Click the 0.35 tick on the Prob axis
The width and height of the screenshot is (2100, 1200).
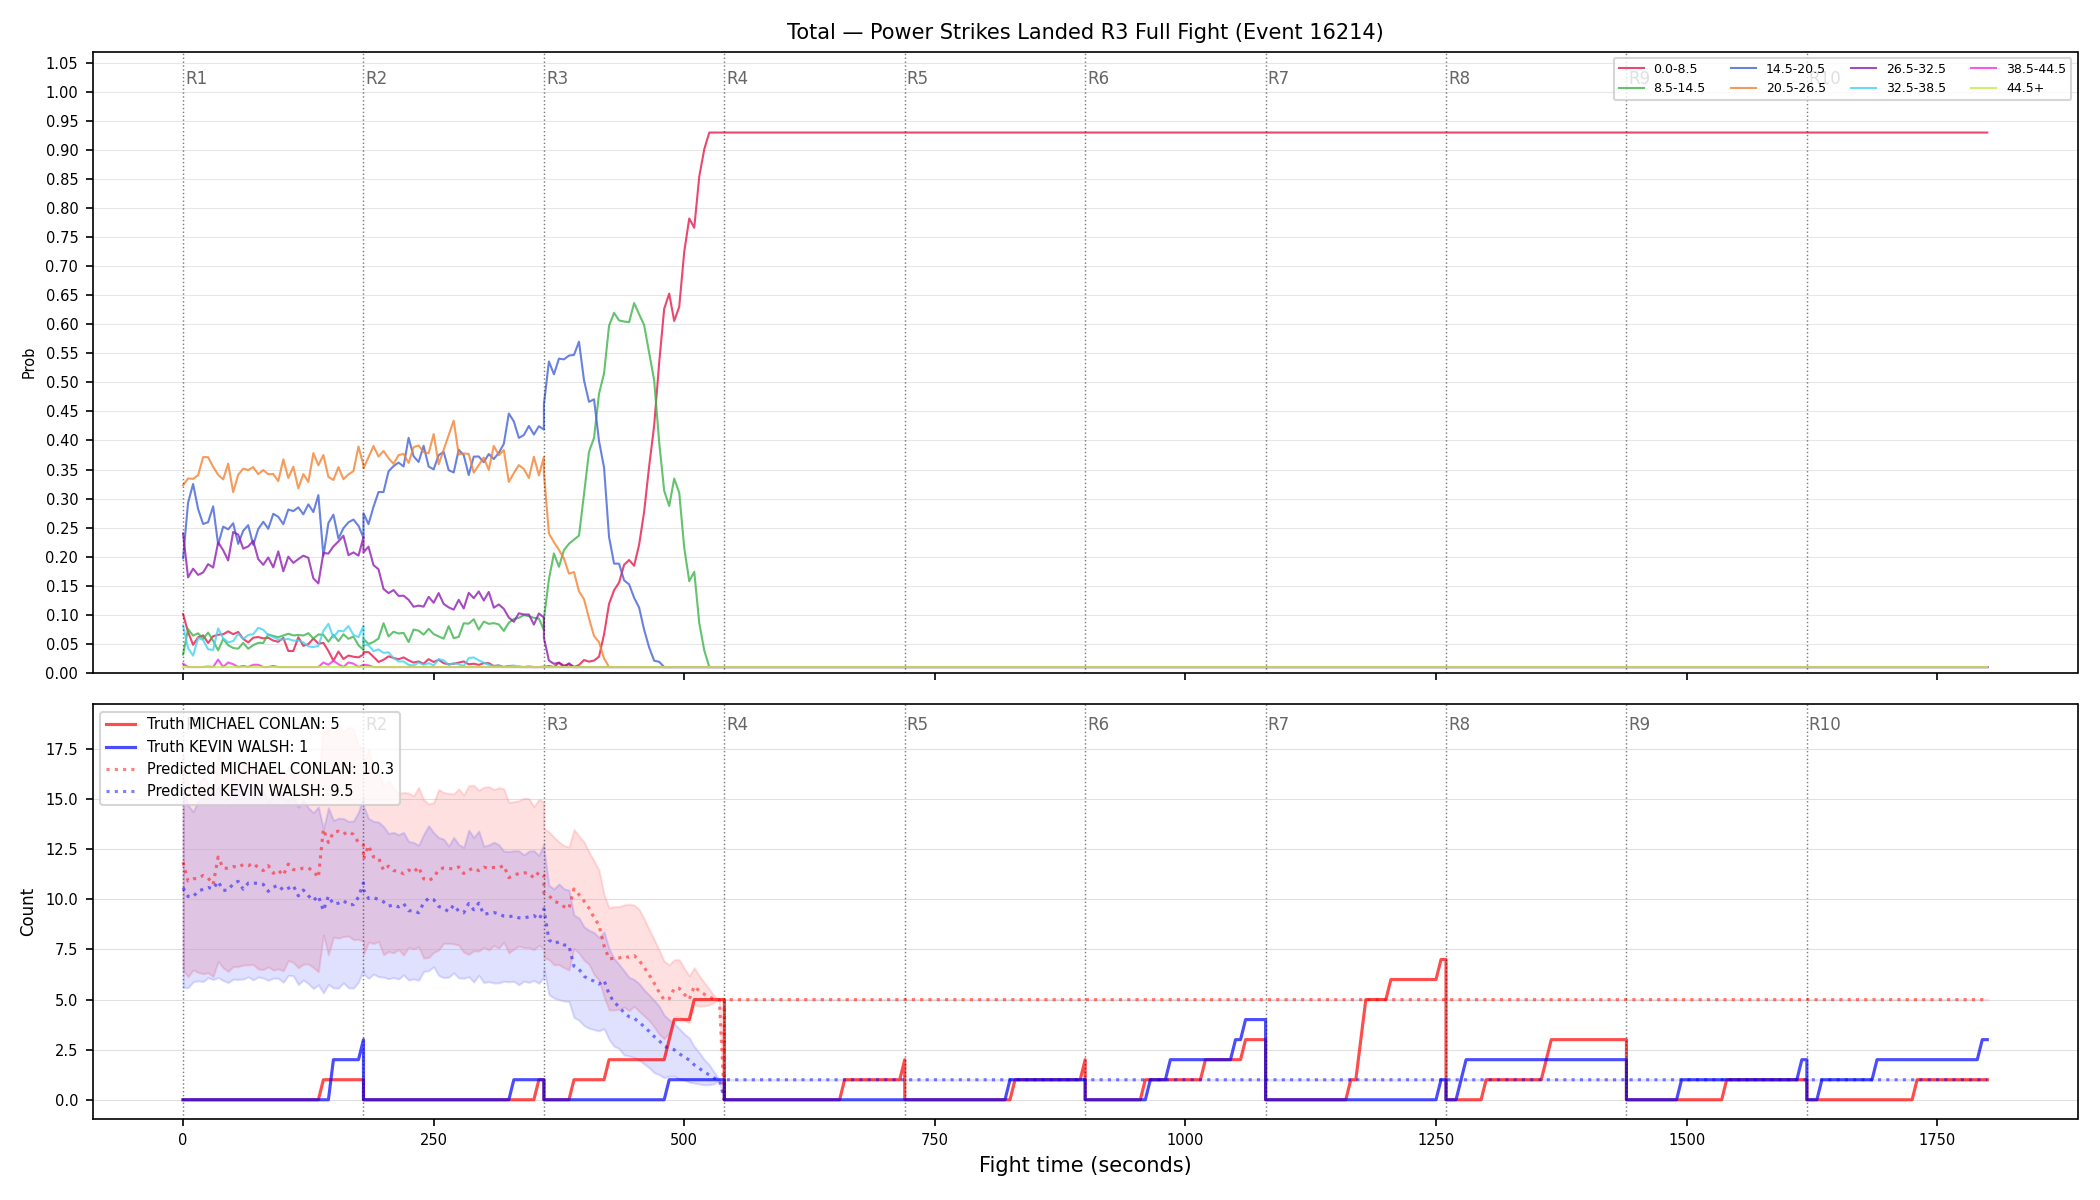click(x=62, y=470)
